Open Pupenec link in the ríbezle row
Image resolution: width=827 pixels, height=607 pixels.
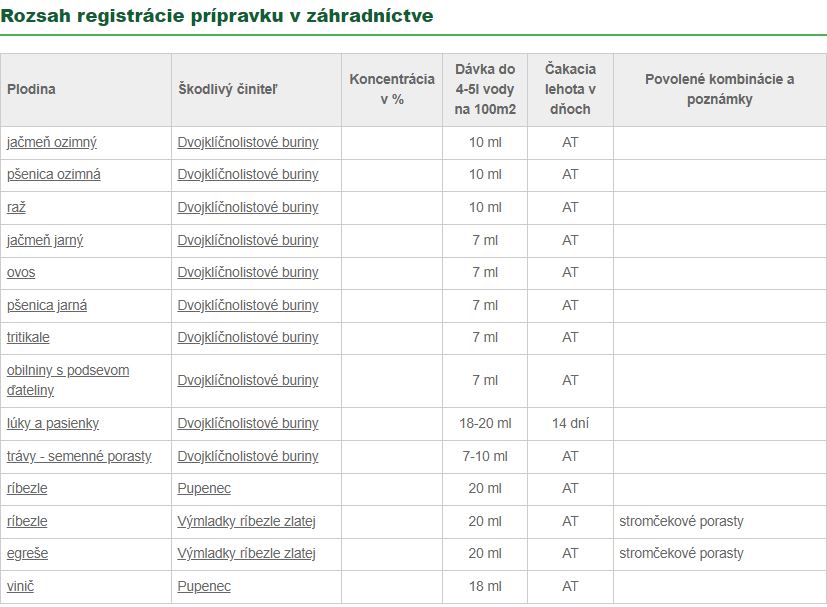coord(204,489)
